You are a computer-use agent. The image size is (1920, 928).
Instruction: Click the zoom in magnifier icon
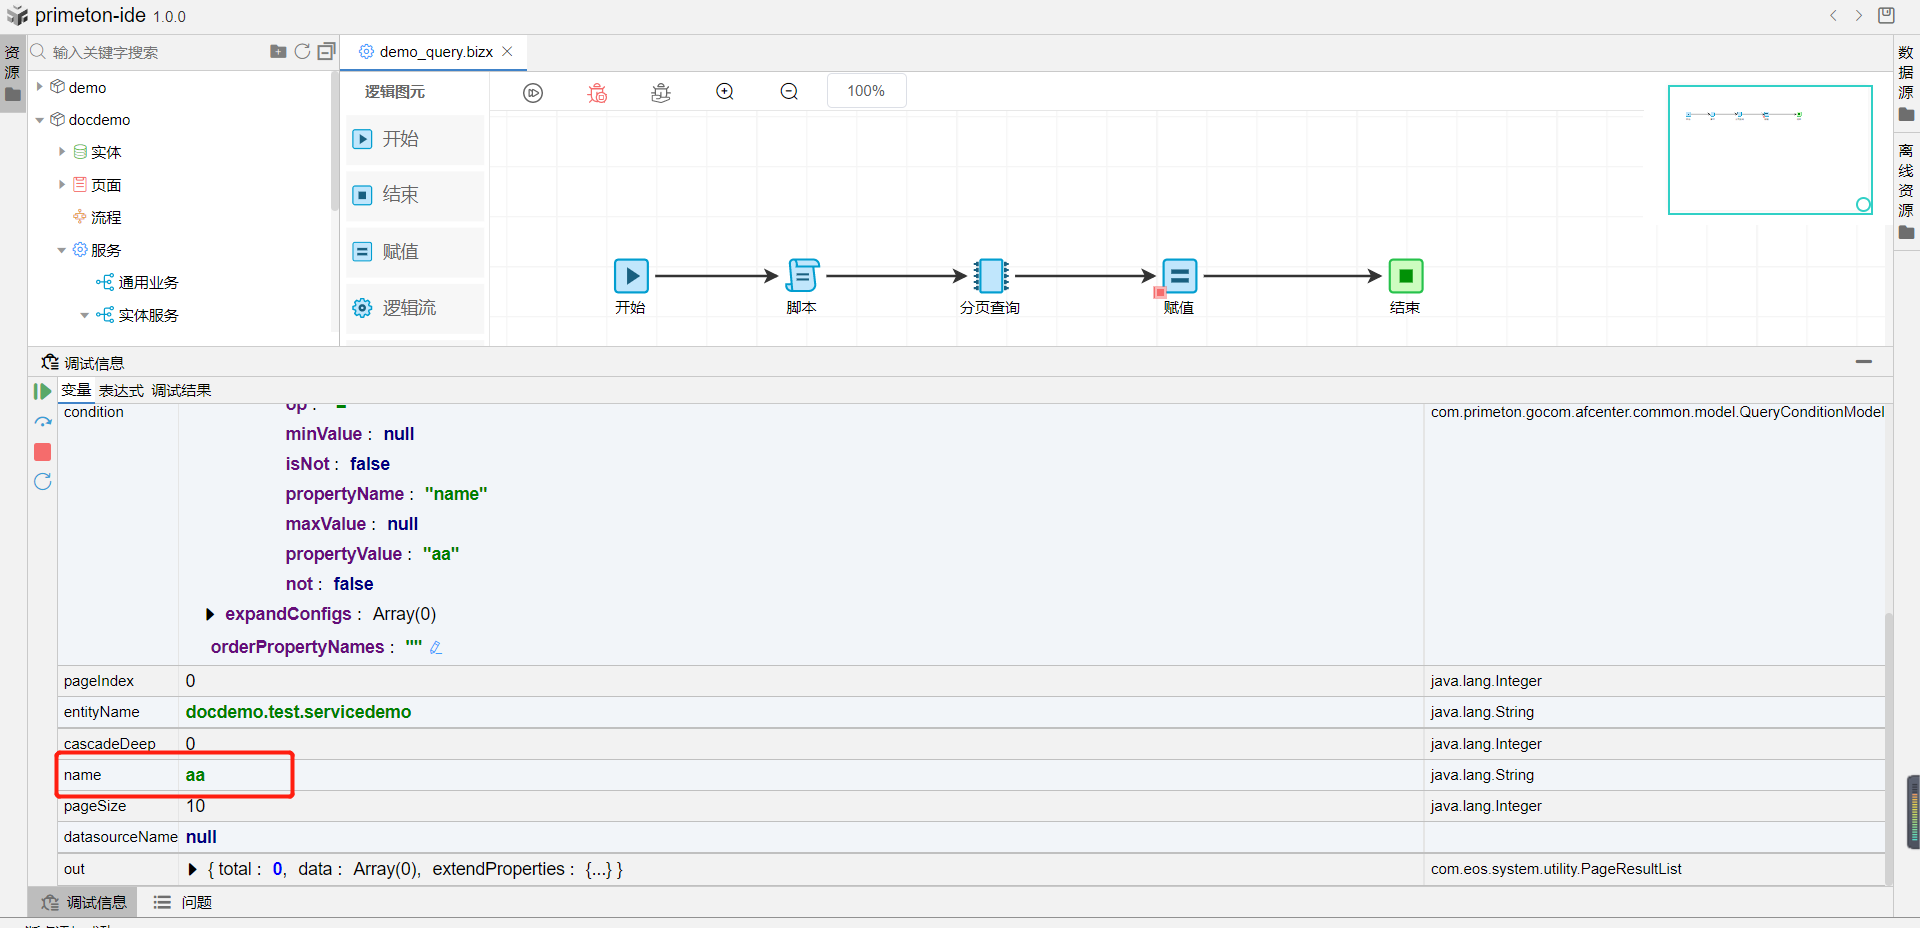[725, 92]
